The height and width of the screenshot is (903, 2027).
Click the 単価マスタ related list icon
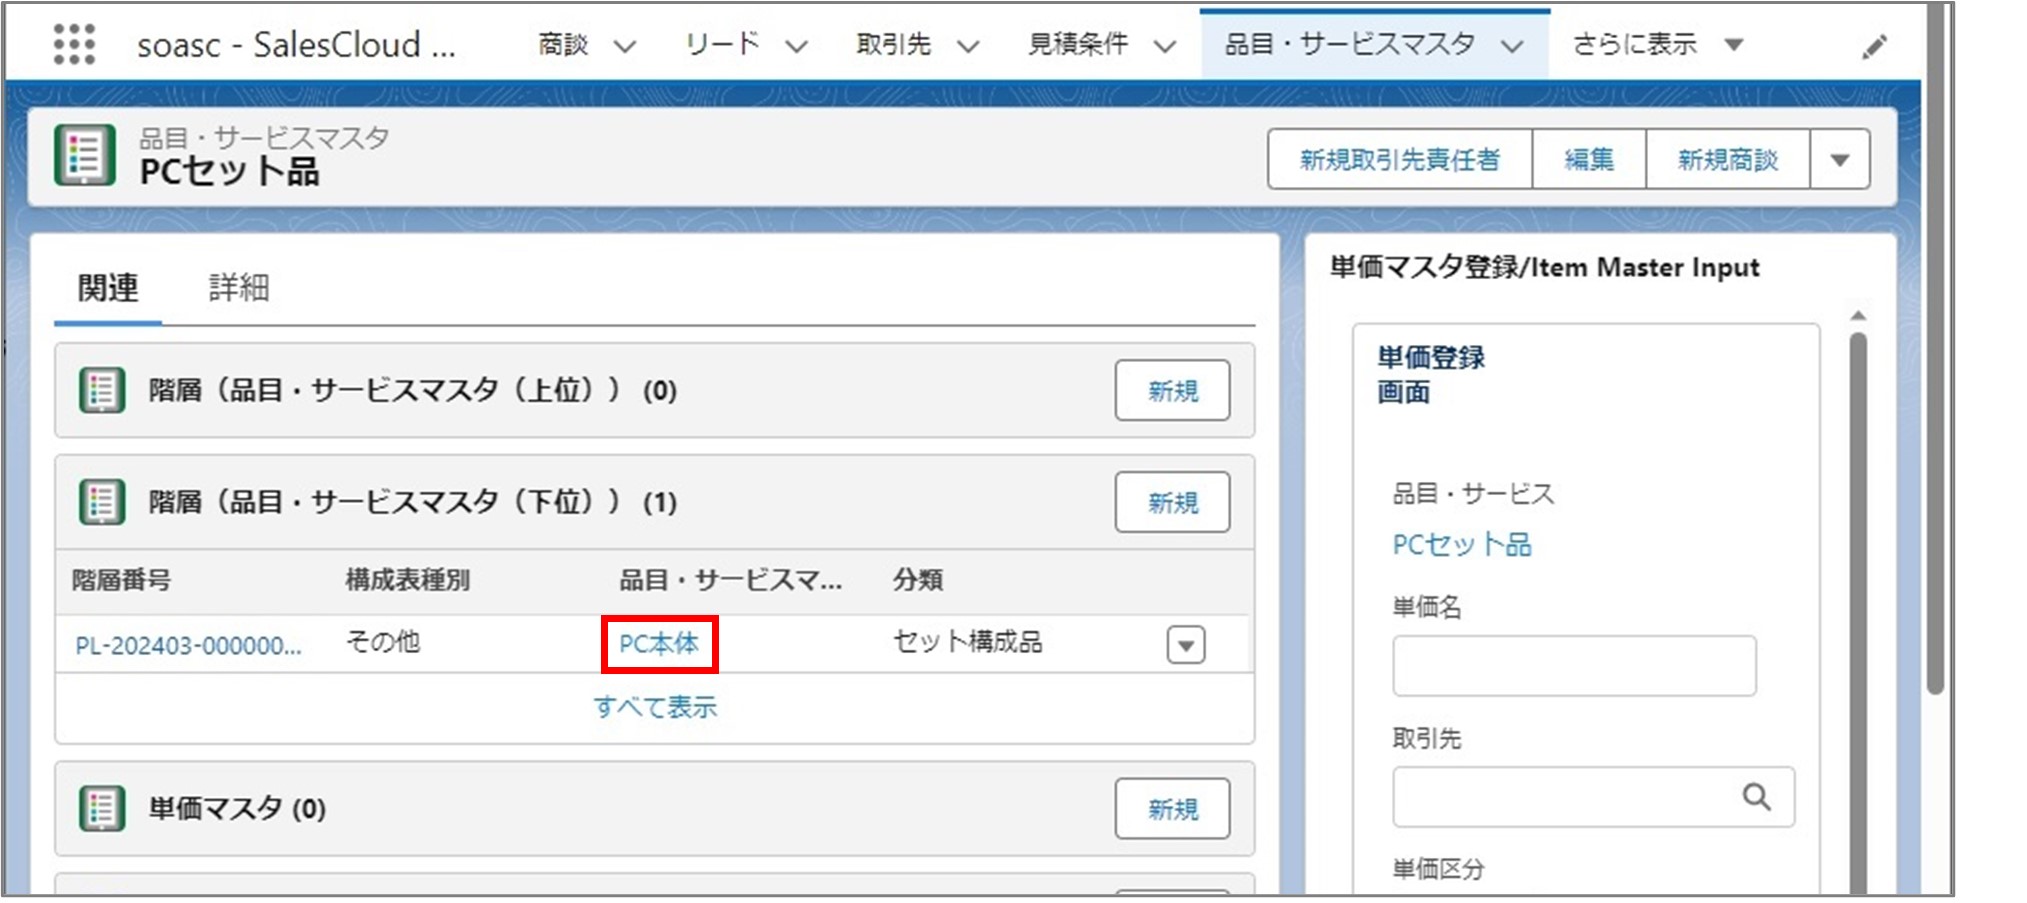[x=102, y=808]
